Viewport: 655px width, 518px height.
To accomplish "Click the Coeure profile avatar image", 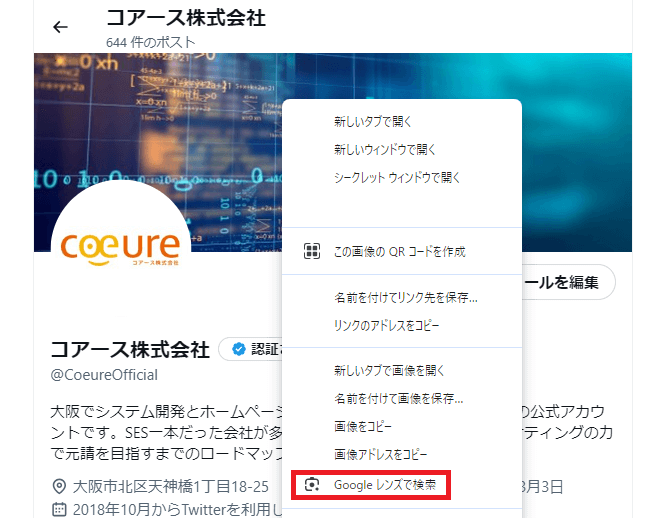I will pos(120,247).
